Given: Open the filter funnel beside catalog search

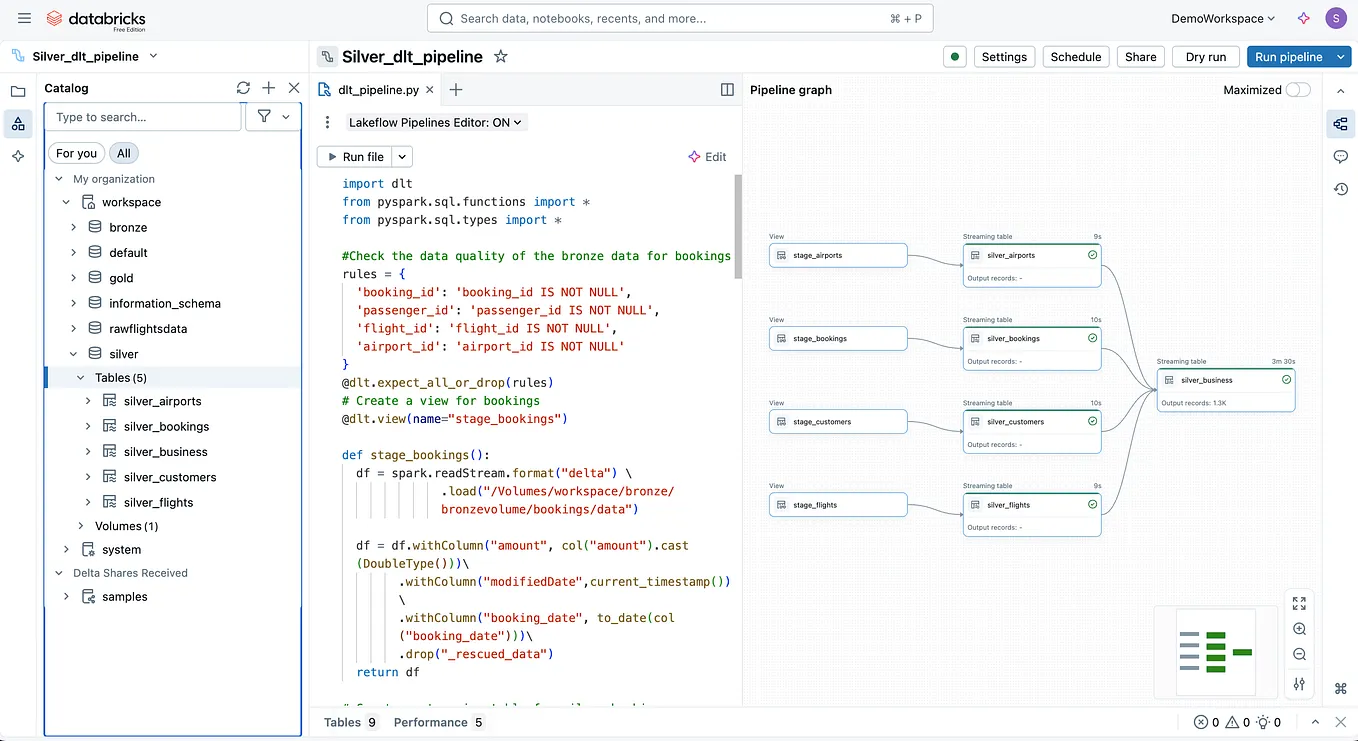Looking at the screenshot, I should (263, 116).
